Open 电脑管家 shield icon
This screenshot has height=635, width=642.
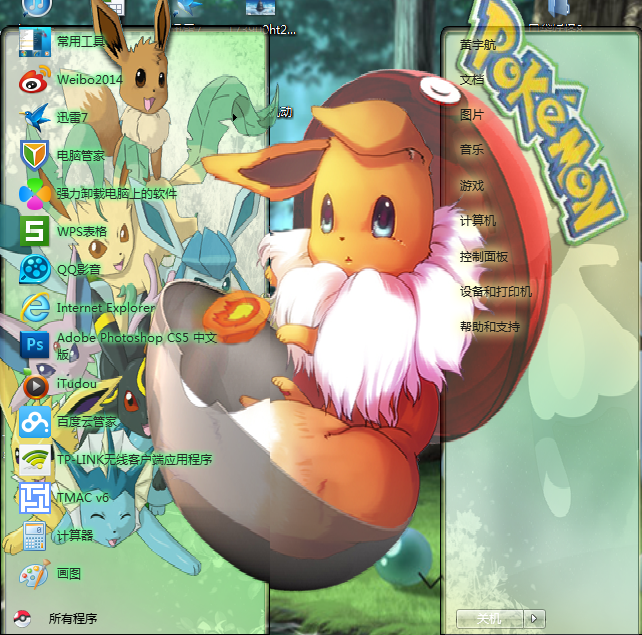pyautogui.click(x=35, y=155)
